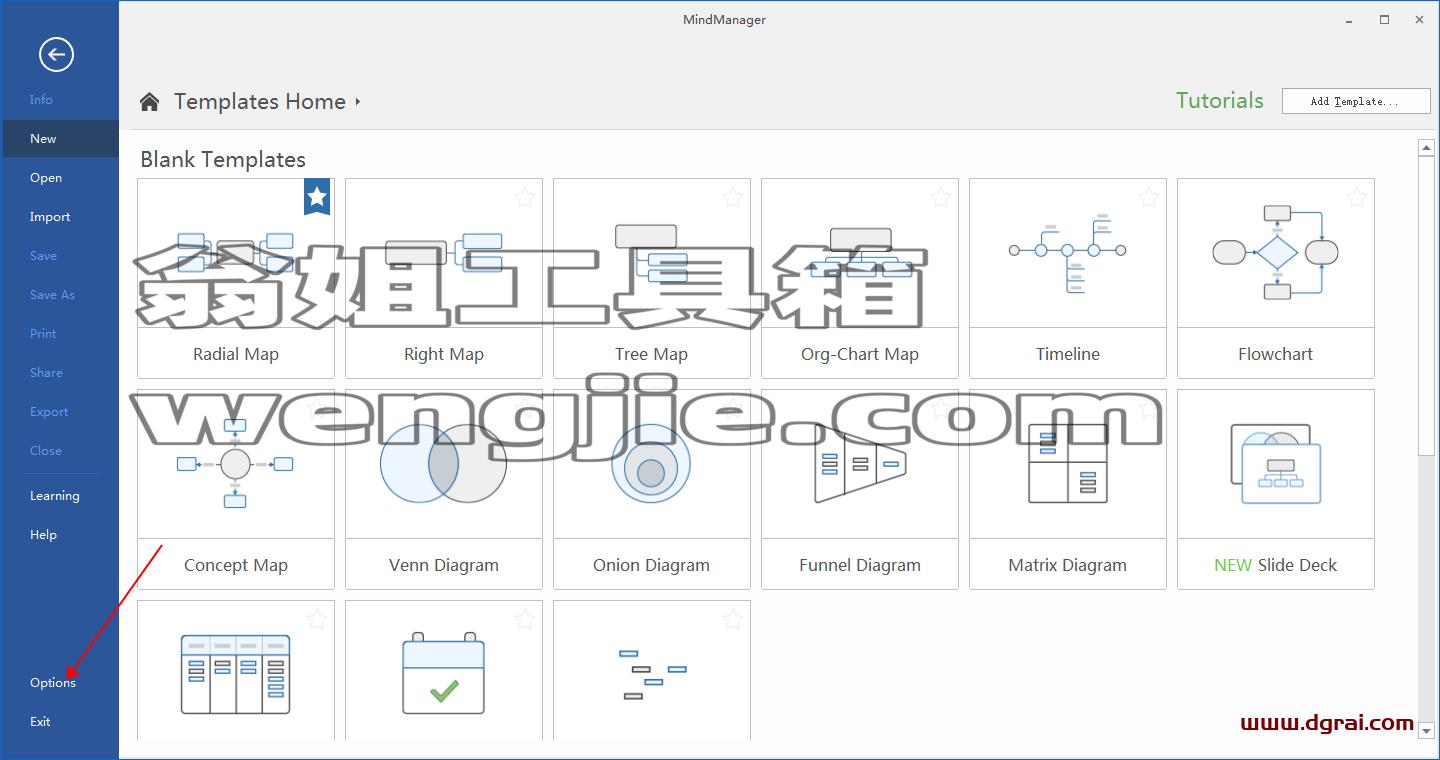This screenshot has height=760, width=1440.
Task: Open the Print page
Action: tap(60, 334)
